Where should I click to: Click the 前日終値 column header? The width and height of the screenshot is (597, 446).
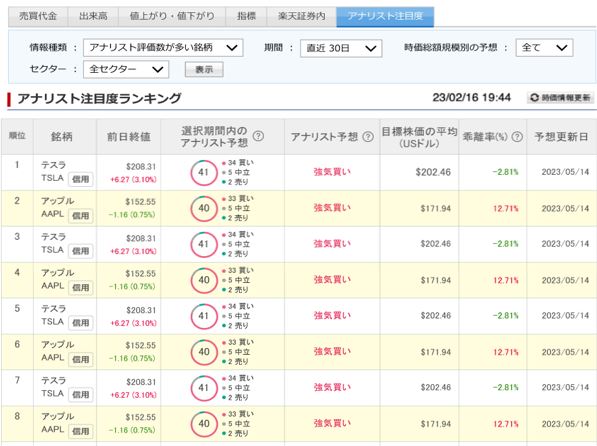click(x=129, y=137)
